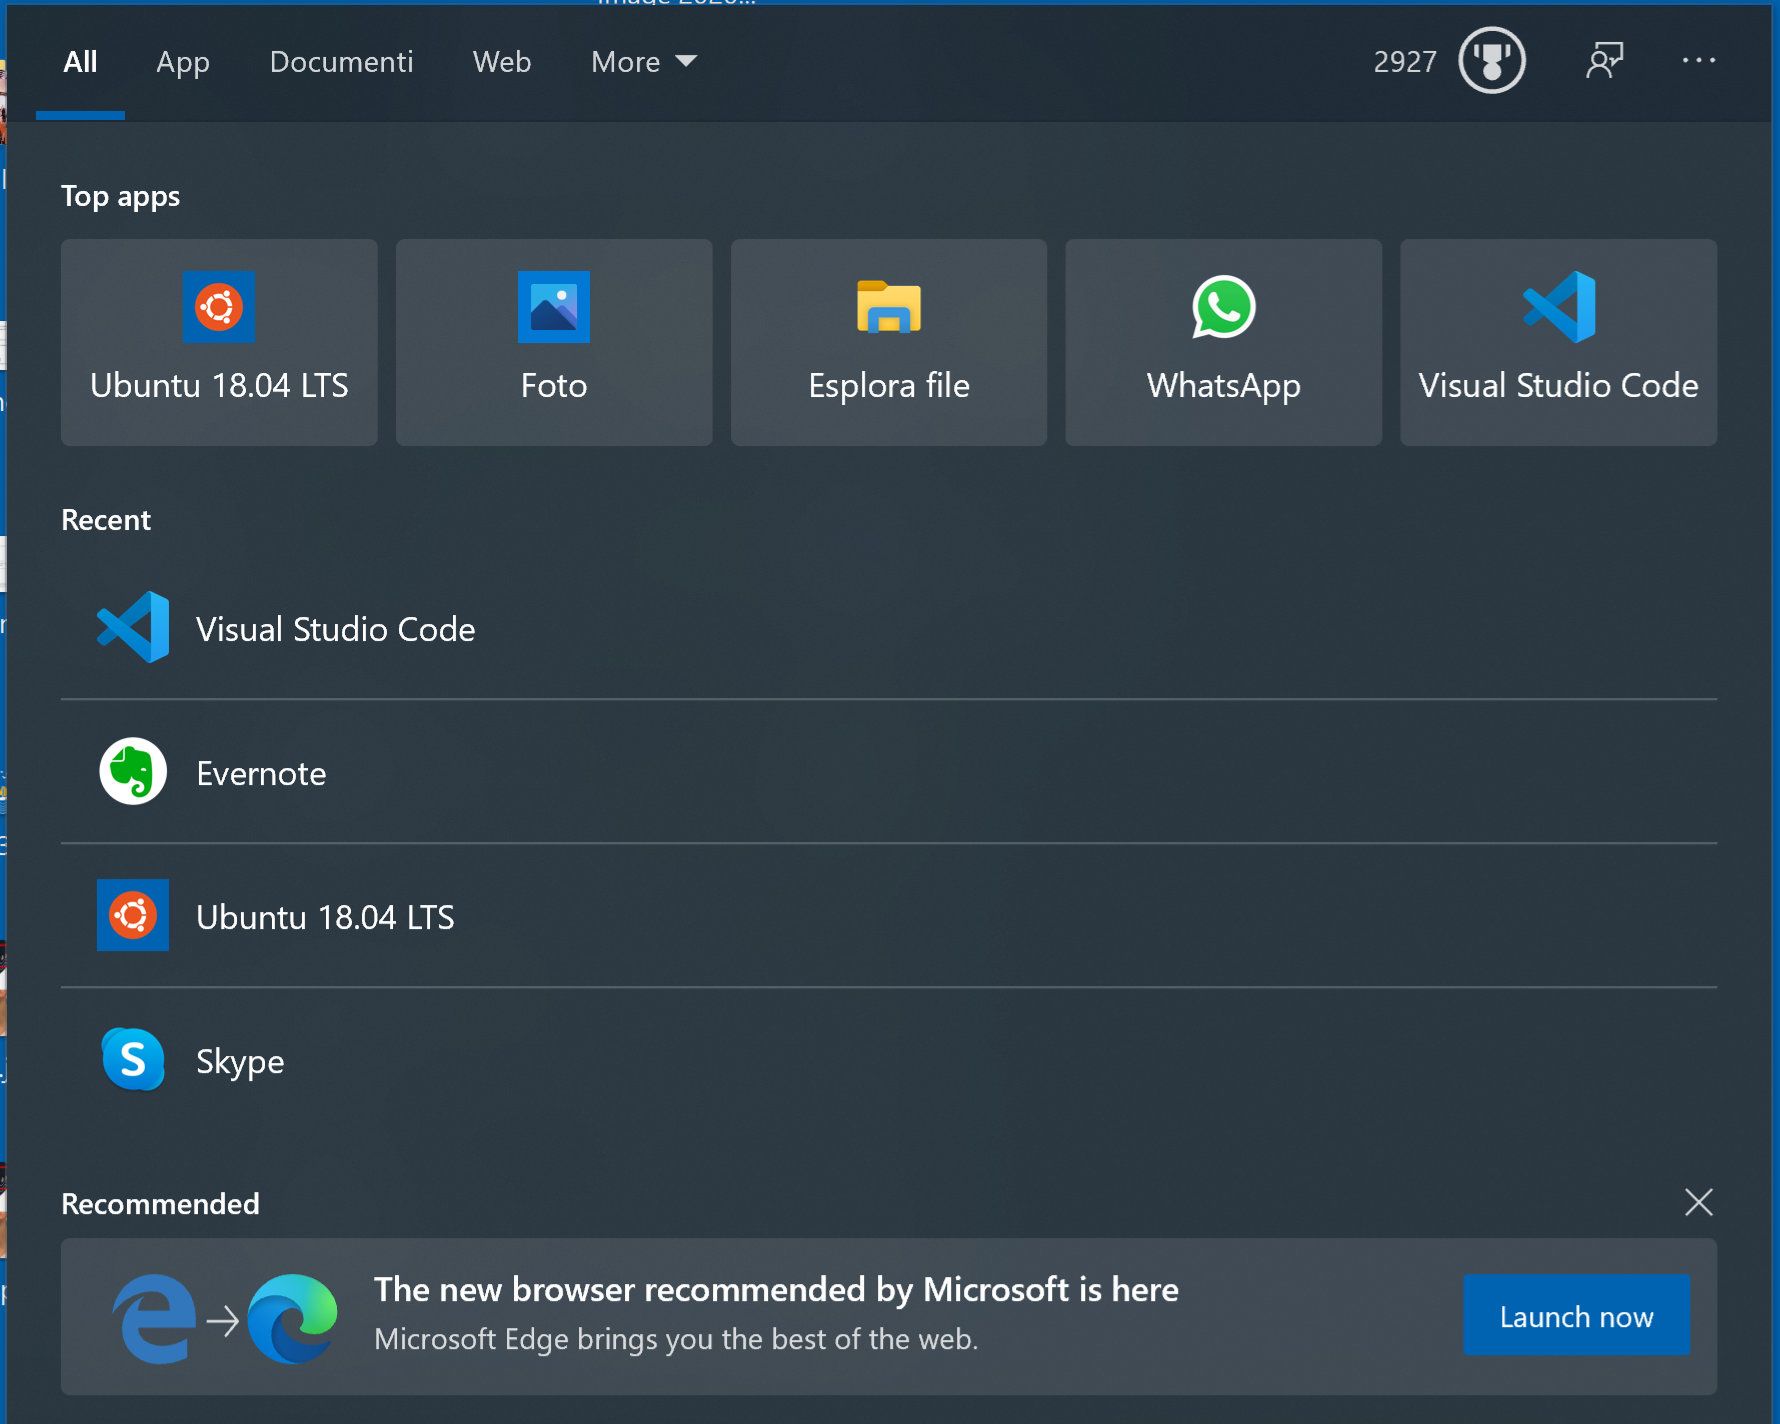This screenshot has height=1424, width=1780.
Task: Open the Esplora file top app tile
Action: (x=889, y=342)
